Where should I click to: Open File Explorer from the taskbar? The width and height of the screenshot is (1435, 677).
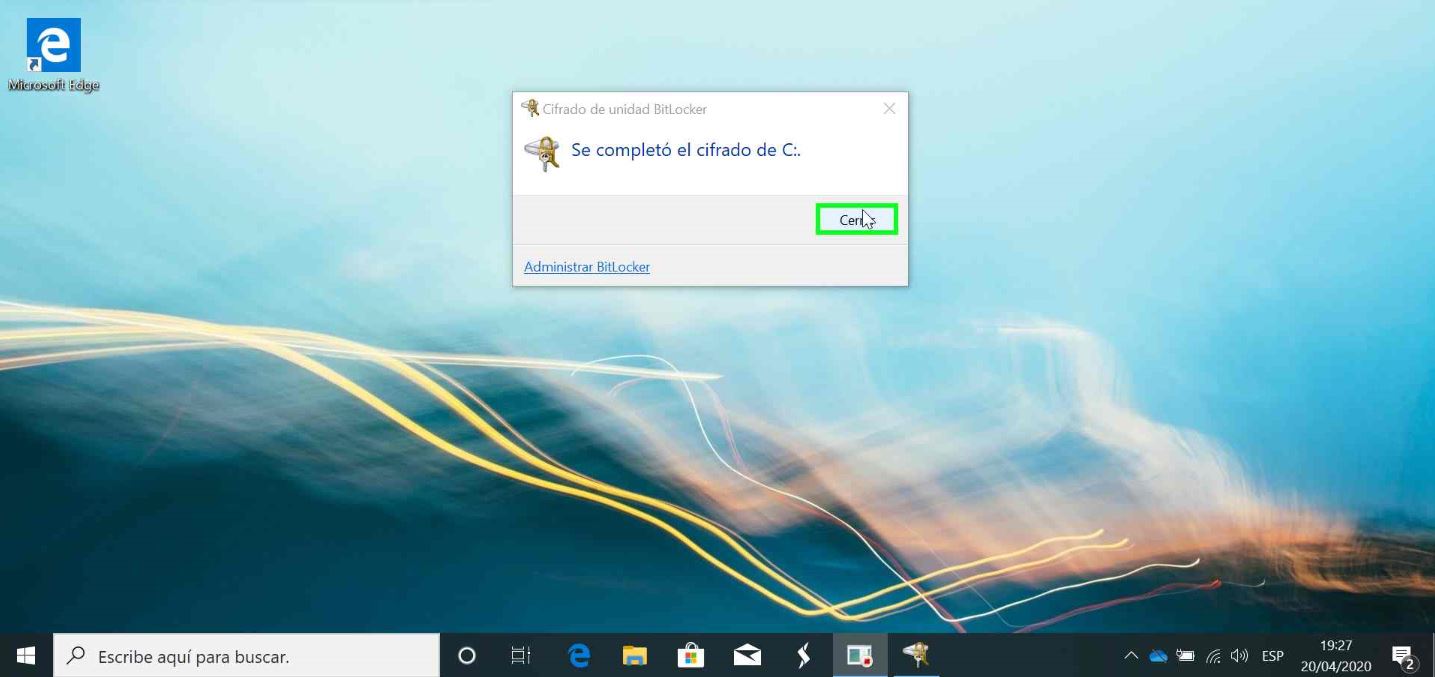[x=635, y=656]
